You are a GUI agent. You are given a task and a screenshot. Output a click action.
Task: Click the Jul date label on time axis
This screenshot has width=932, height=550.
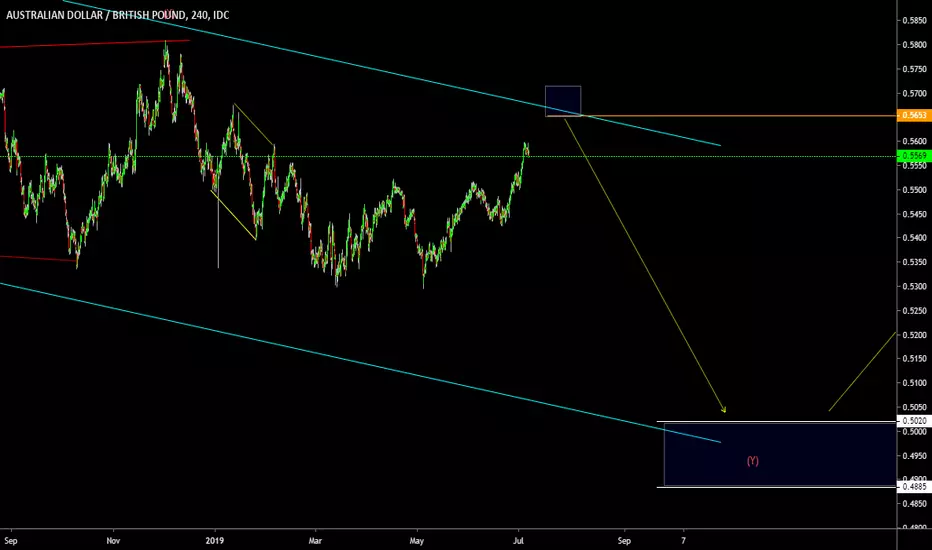tap(519, 540)
